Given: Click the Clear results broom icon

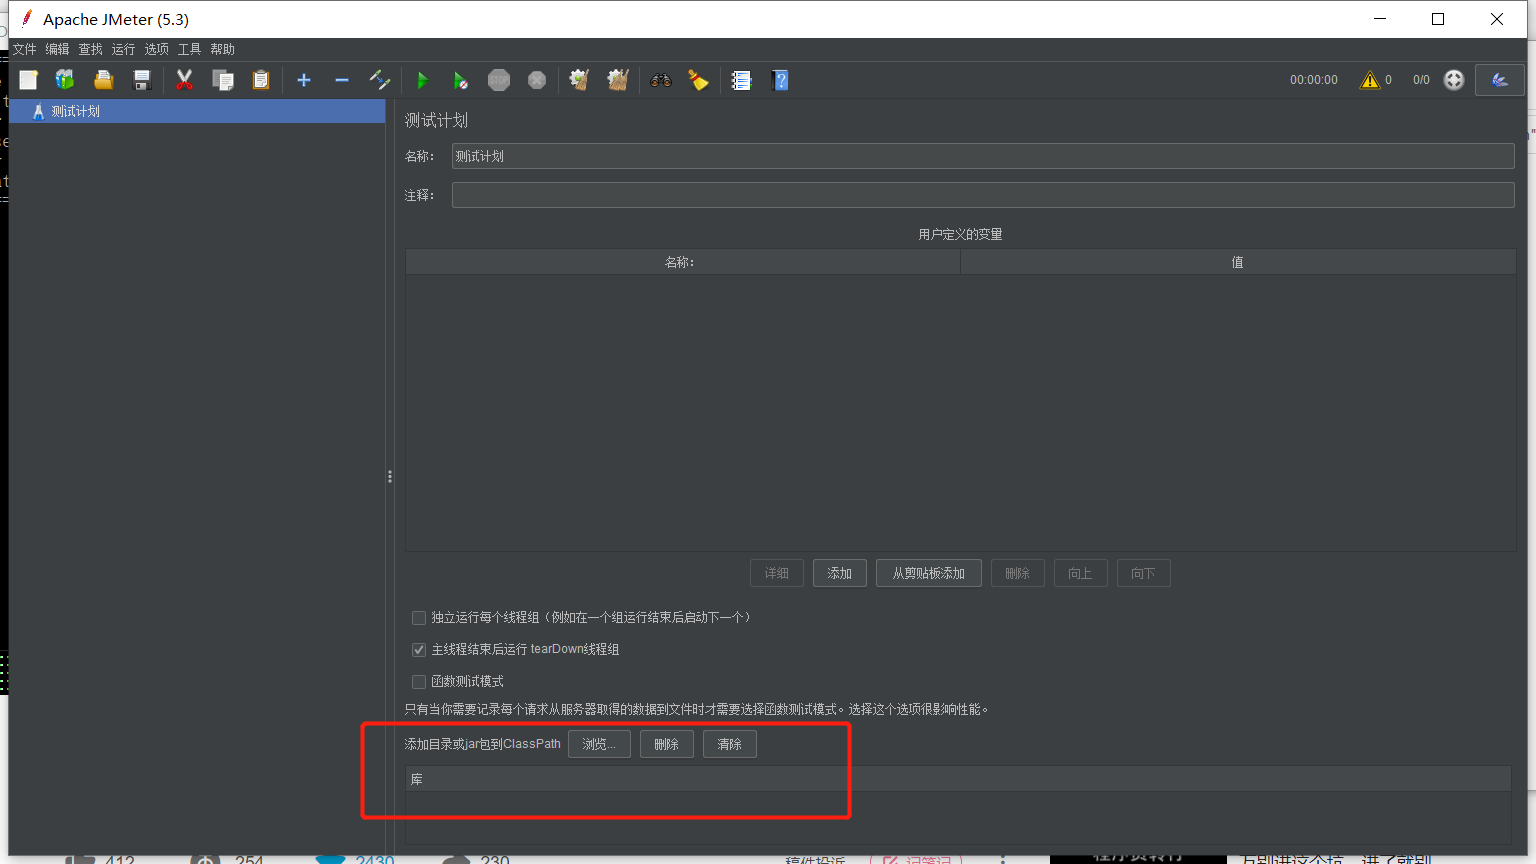Looking at the screenshot, I should tap(579, 80).
